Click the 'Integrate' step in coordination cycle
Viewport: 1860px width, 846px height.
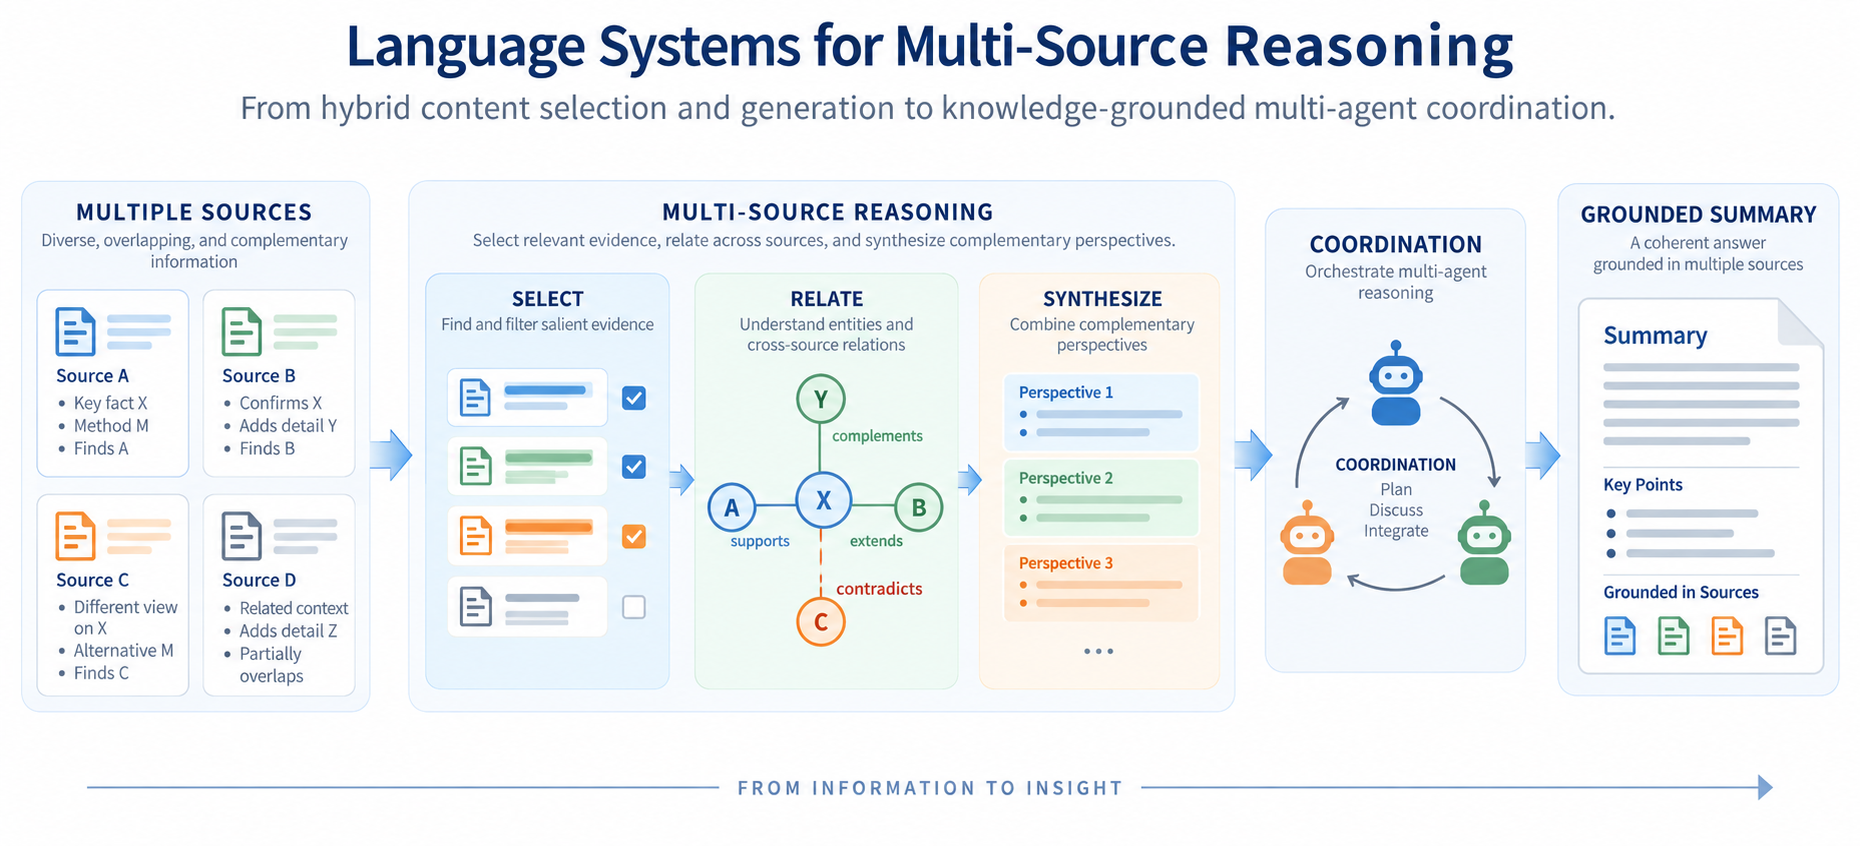click(x=1396, y=531)
